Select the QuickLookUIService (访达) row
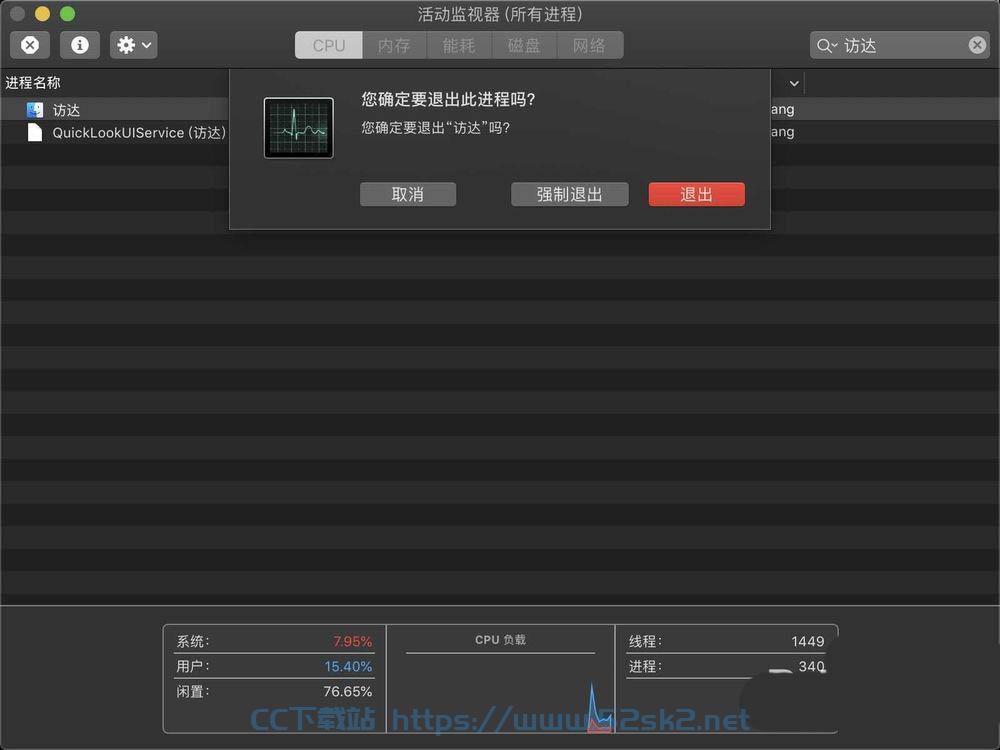Viewport: 1000px width, 750px height. pos(500,133)
